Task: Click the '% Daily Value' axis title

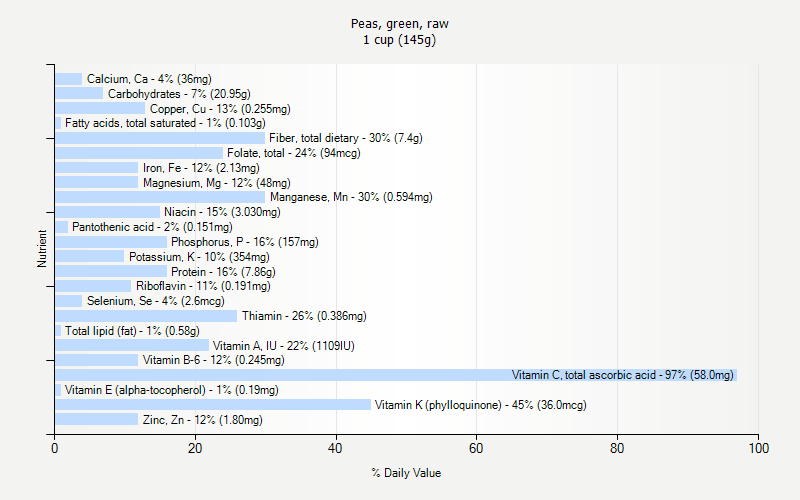Action: click(406, 473)
